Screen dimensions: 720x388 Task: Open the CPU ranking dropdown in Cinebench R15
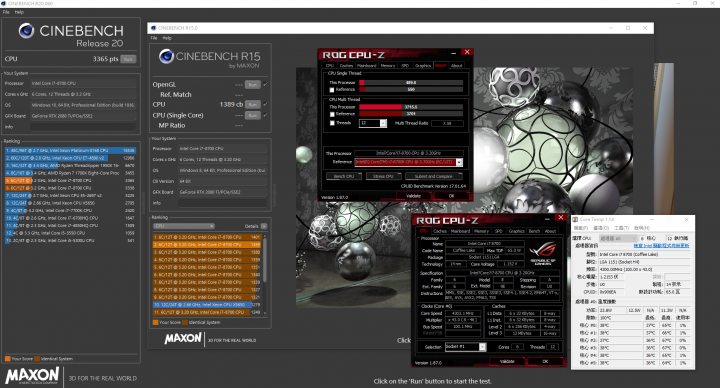click(x=184, y=226)
